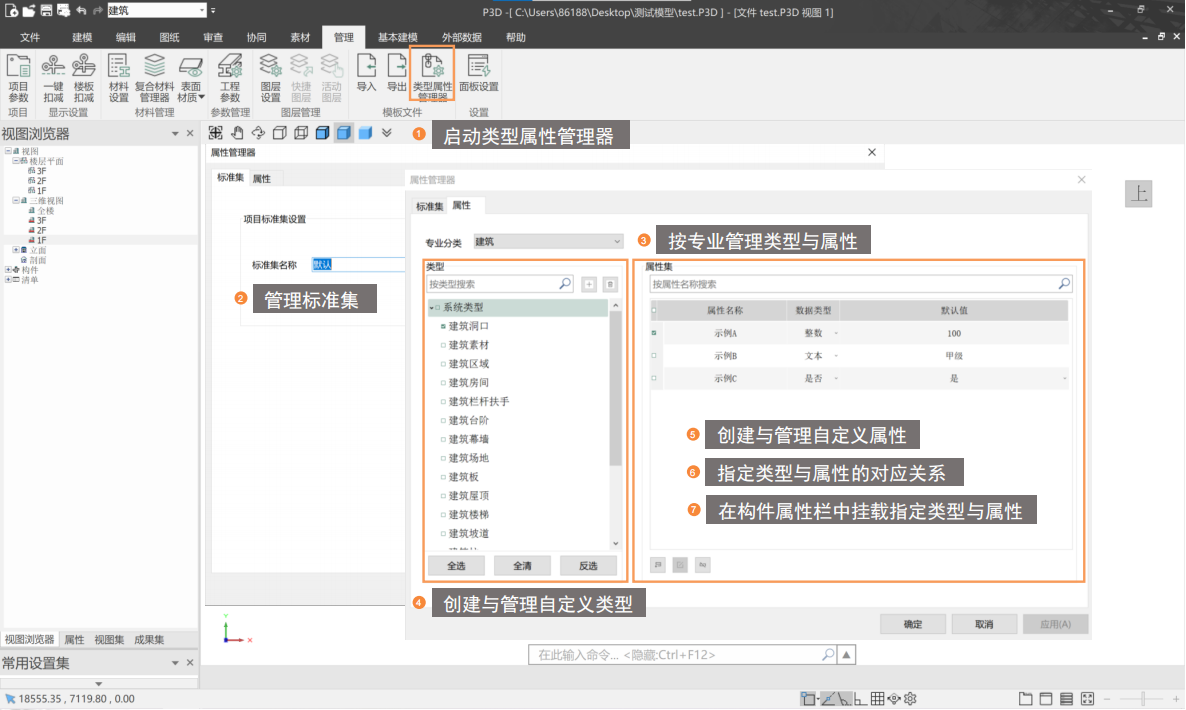Open the 专业分类 dropdown

(x=548, y=241)
